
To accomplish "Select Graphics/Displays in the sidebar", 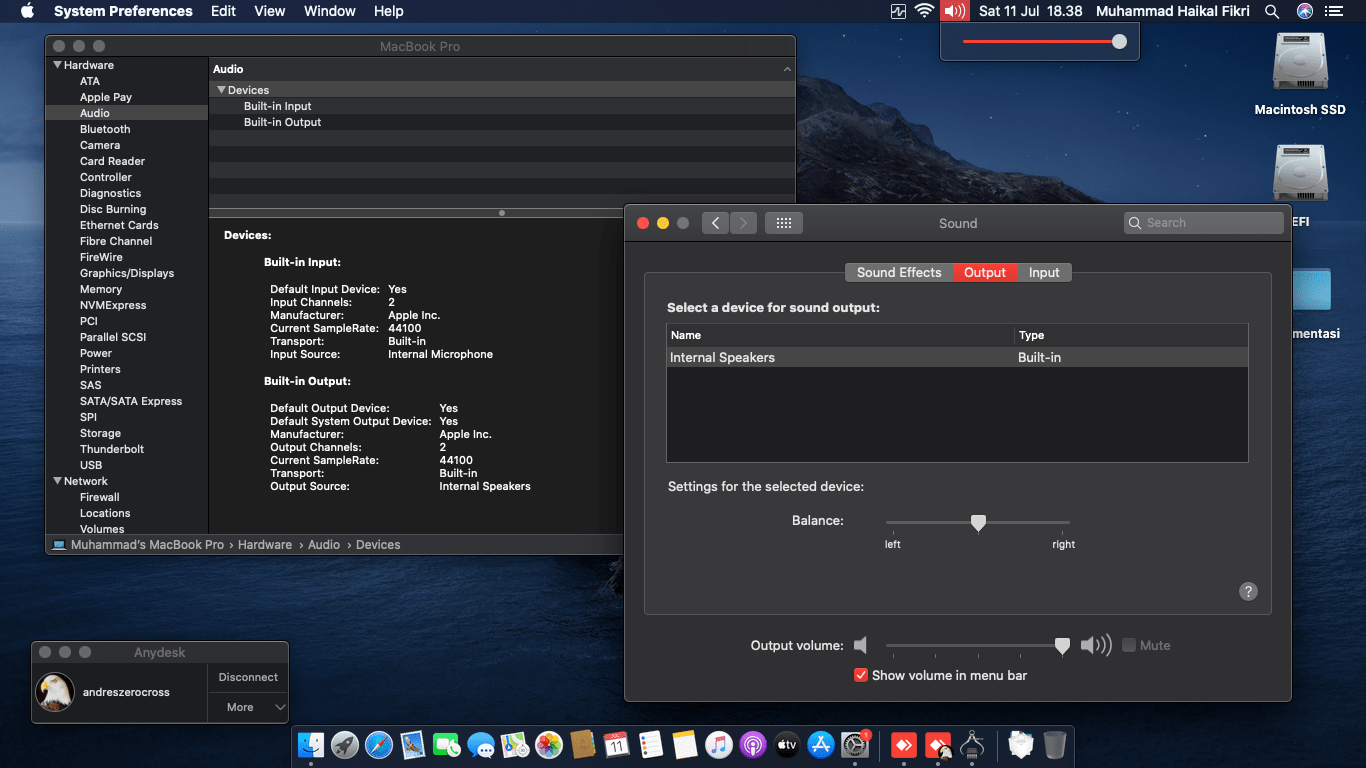I will (x=127, y=273).
